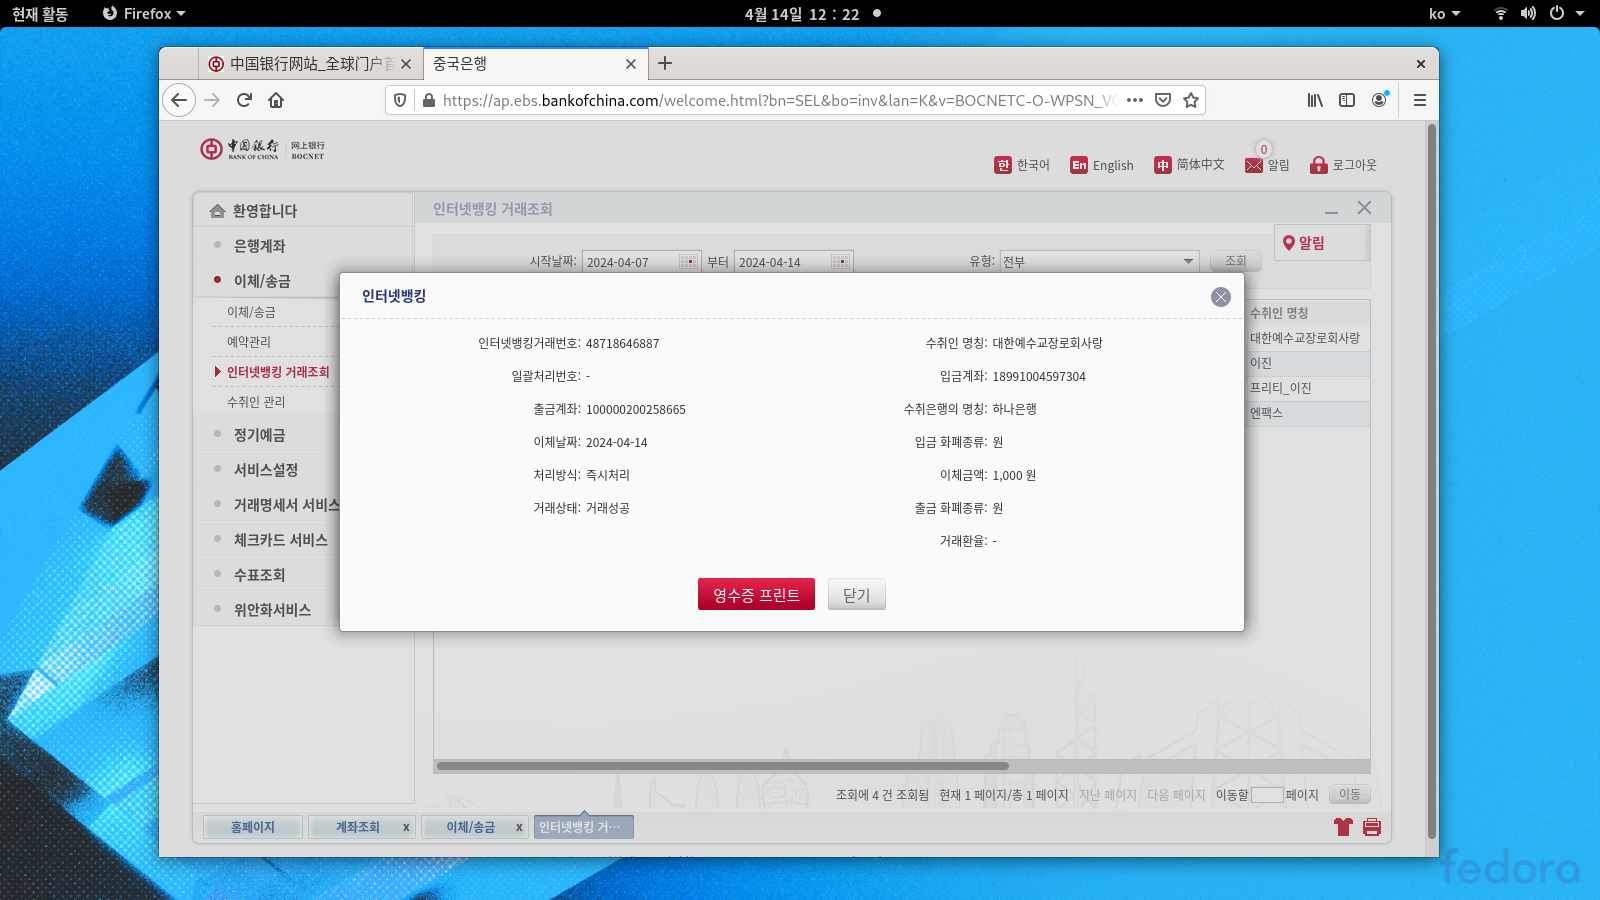Image resolution: width=1600 pixels, height=900 pixels.
Task: Click the horizontal scrollbar in results table
Action: point(722,766)
